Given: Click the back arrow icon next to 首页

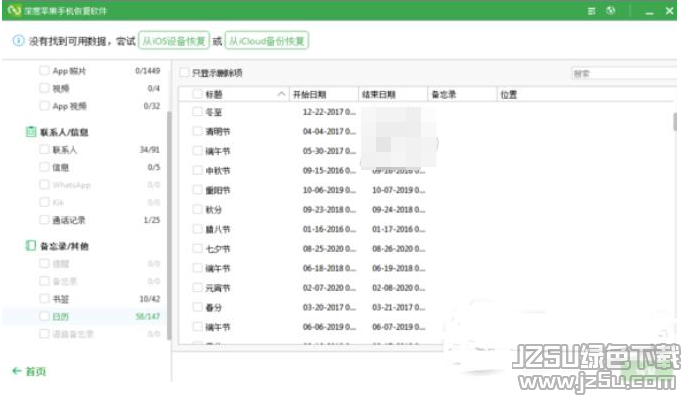Looking at the screenshot, I should click(x=17, y=371).
